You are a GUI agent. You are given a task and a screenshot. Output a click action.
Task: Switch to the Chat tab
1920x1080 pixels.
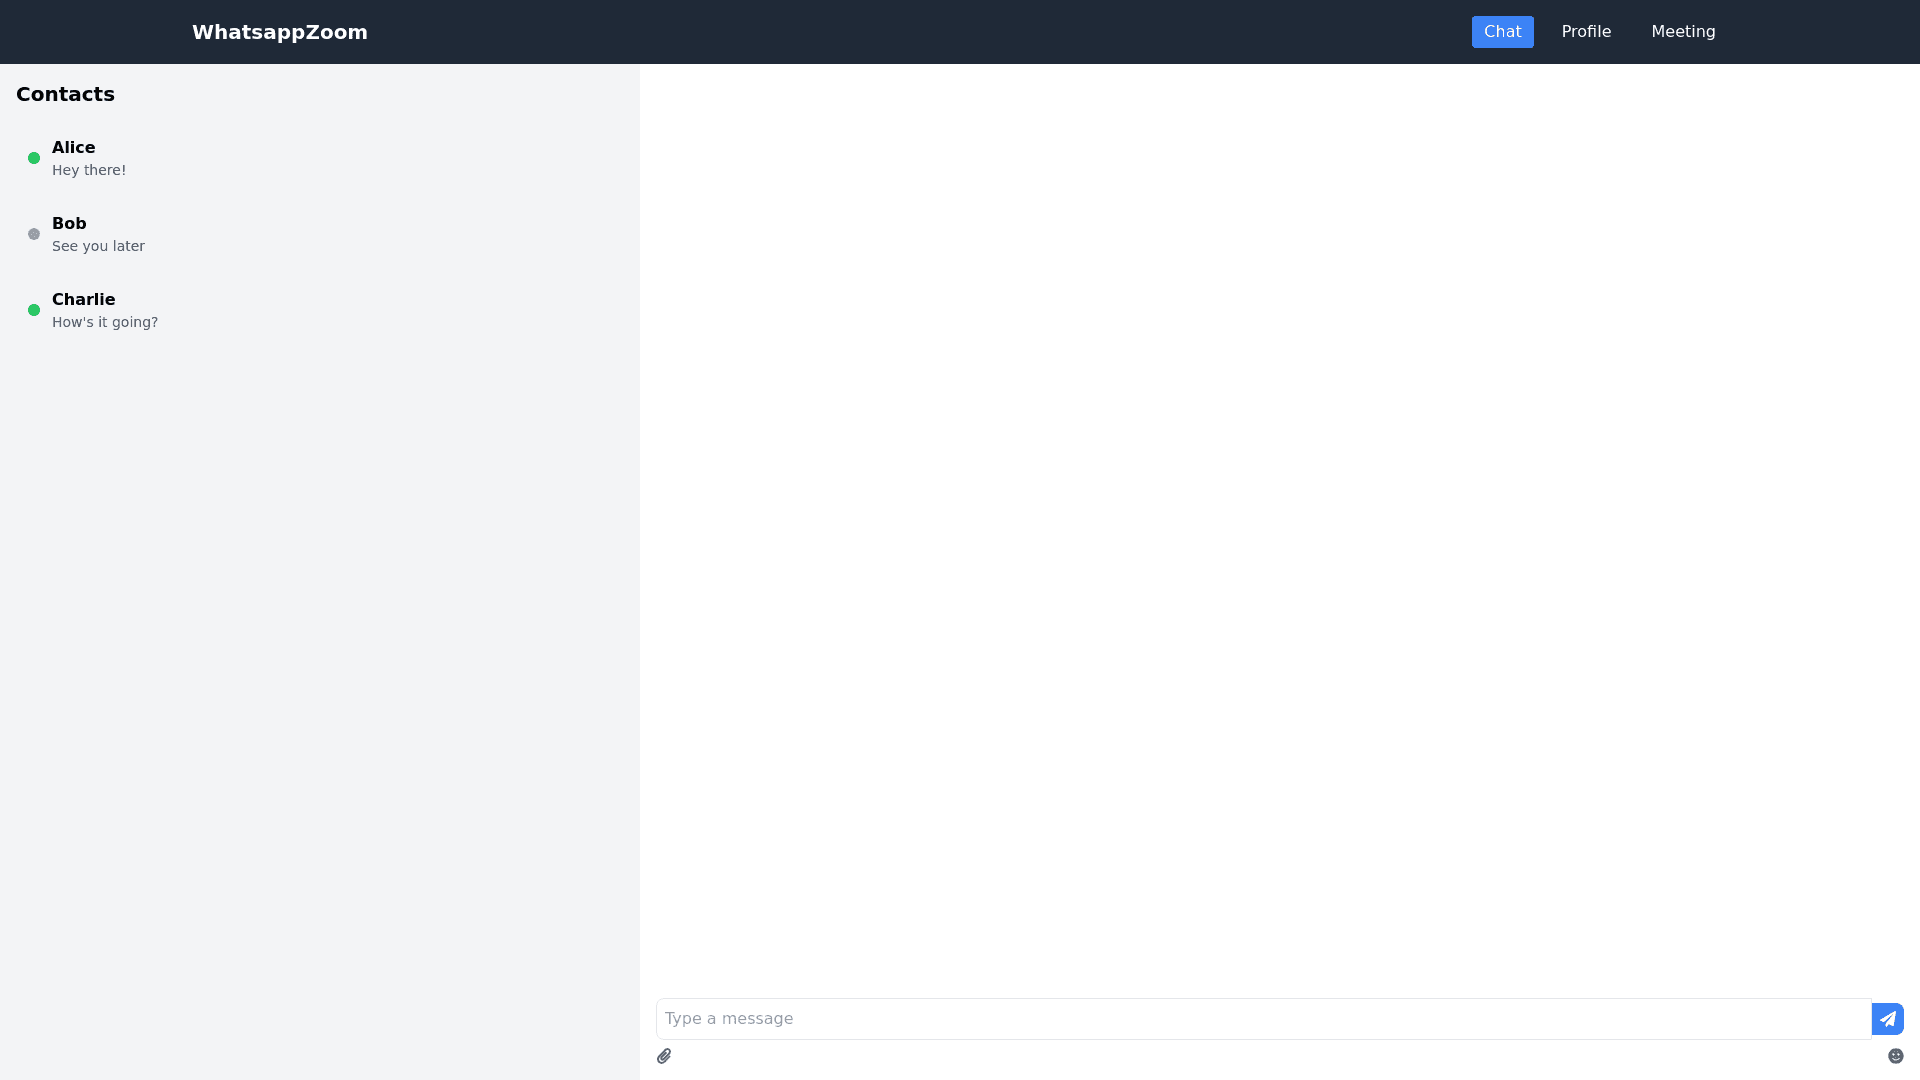click(1502, 32)
